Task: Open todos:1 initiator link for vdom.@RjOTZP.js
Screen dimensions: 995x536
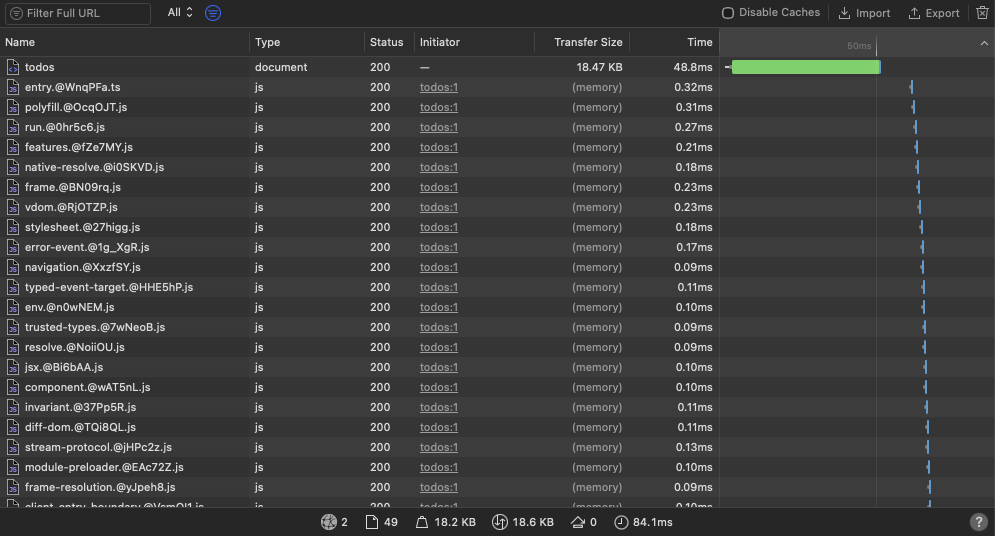Action: tap(438, 207)
